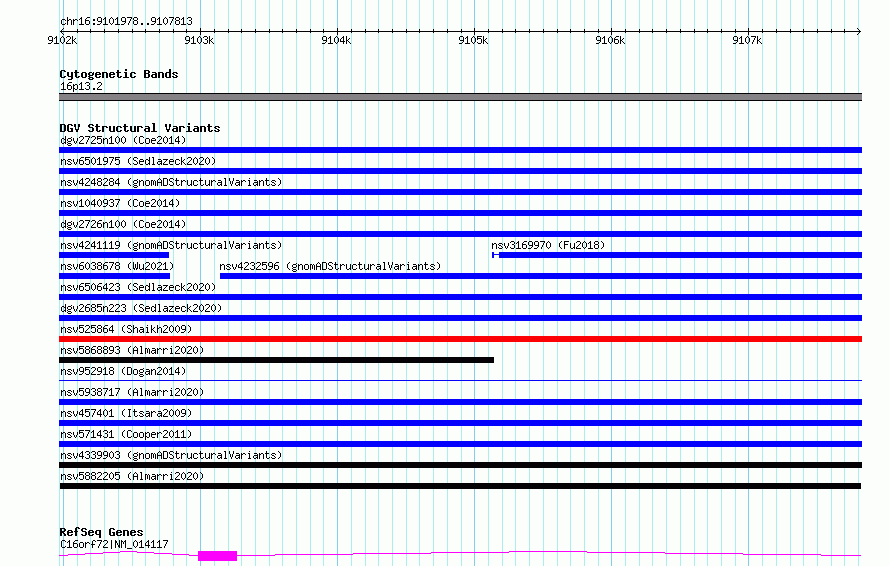
Task: Click the red nsv525864 variant bar
Action: pos(460,339)
